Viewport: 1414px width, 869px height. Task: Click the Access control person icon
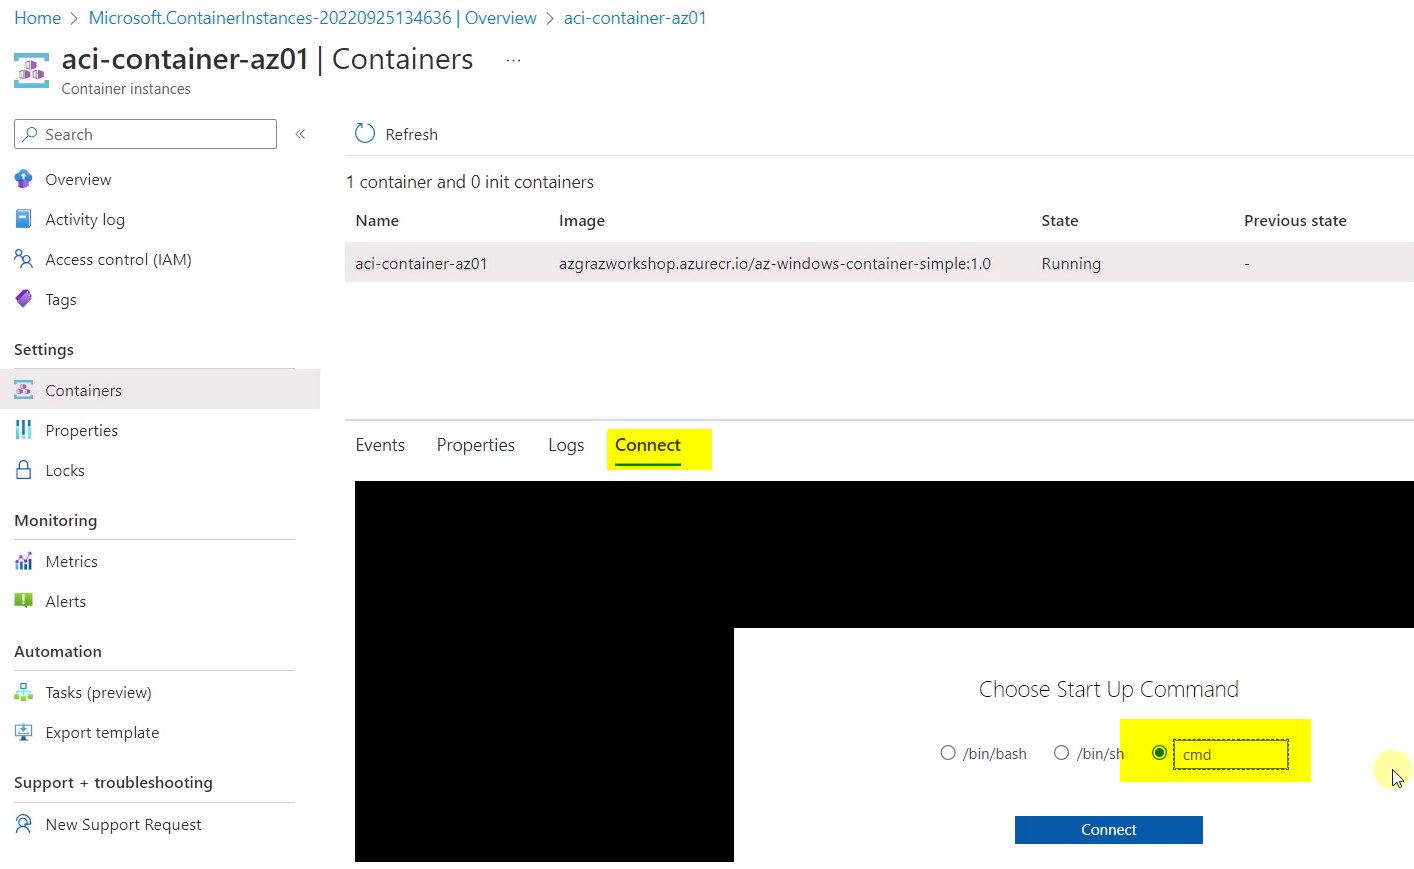(24, 259)
